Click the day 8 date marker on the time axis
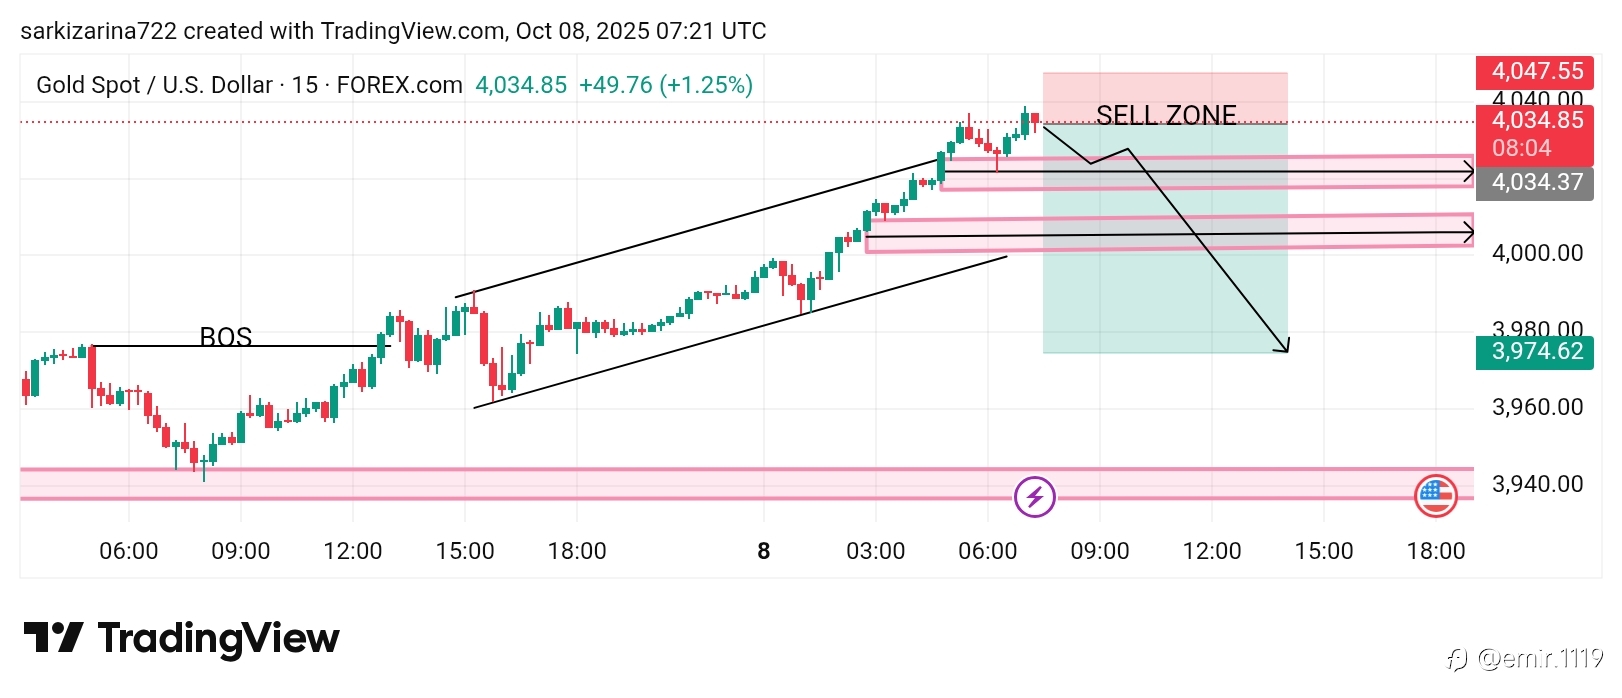Screen dimensions: 1622x698 (764, 551)
